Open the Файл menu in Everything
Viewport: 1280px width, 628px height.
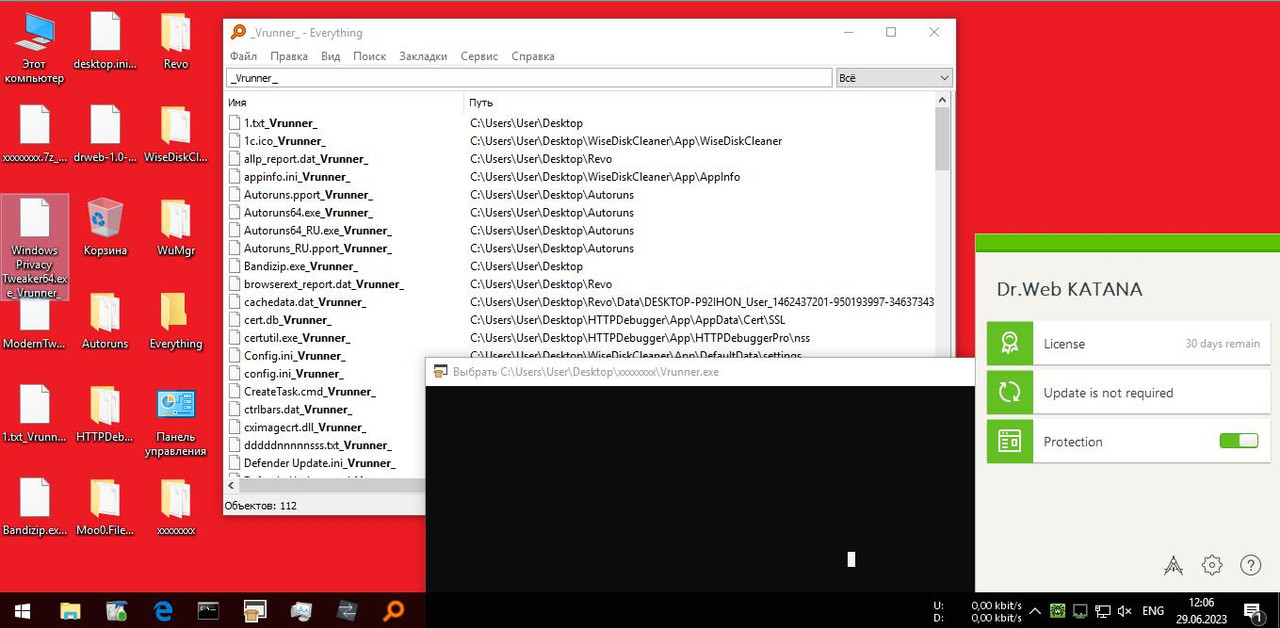coord(243,56)
